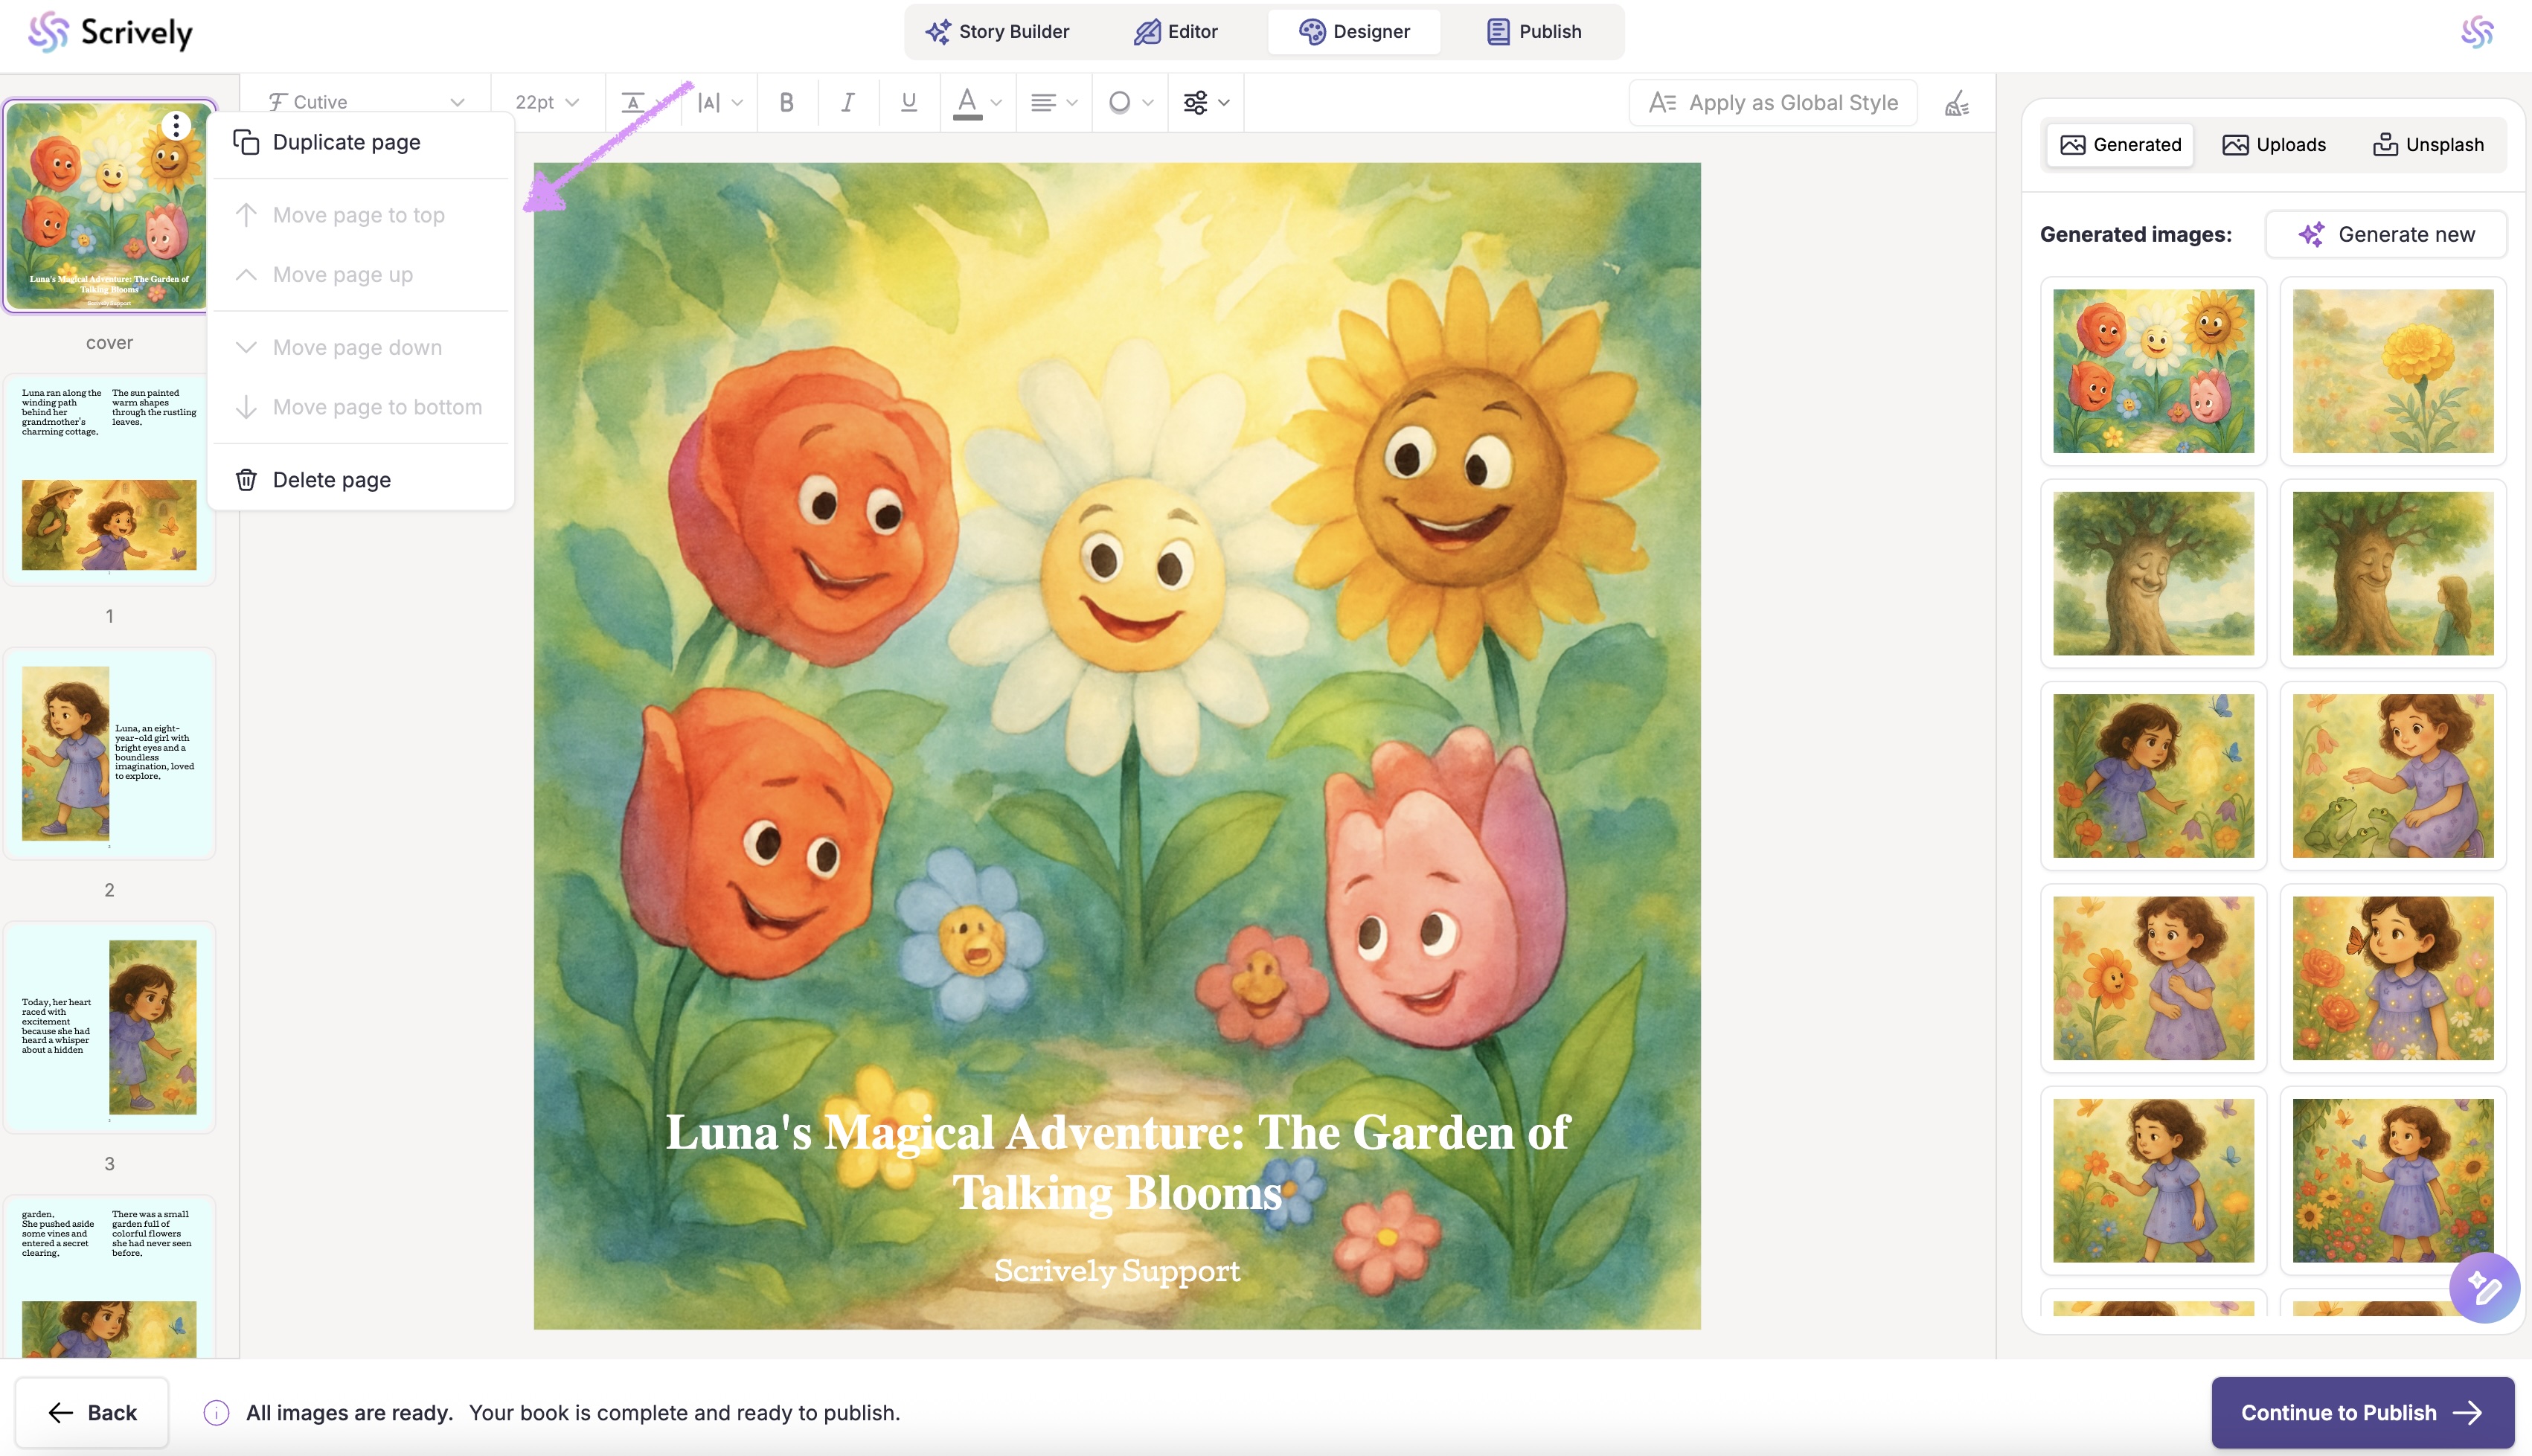The height and width of the screenshot is (1456, 2532).
Task: Click the three-dot menu on cover thumbnail
Action: tap(176, 125)
